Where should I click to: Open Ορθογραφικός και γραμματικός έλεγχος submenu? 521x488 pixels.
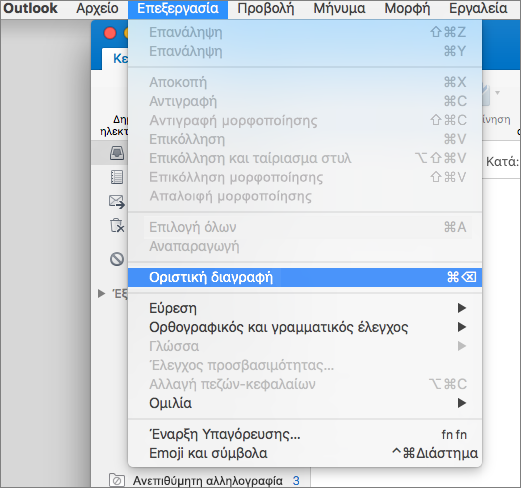click(x=305, y=327)
